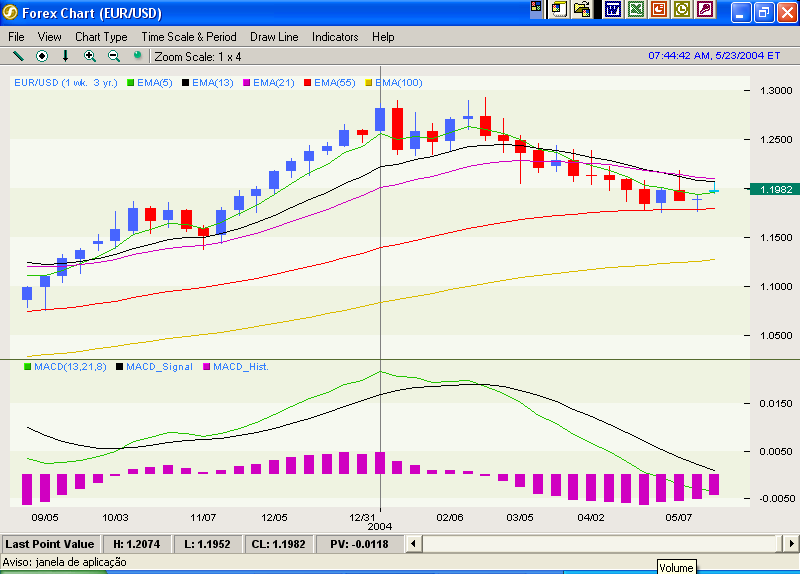This screenshot has height=574, width=800.
Task: Click the down arrow marker icon
Action: pyautogui.click(x=66, y=56)
